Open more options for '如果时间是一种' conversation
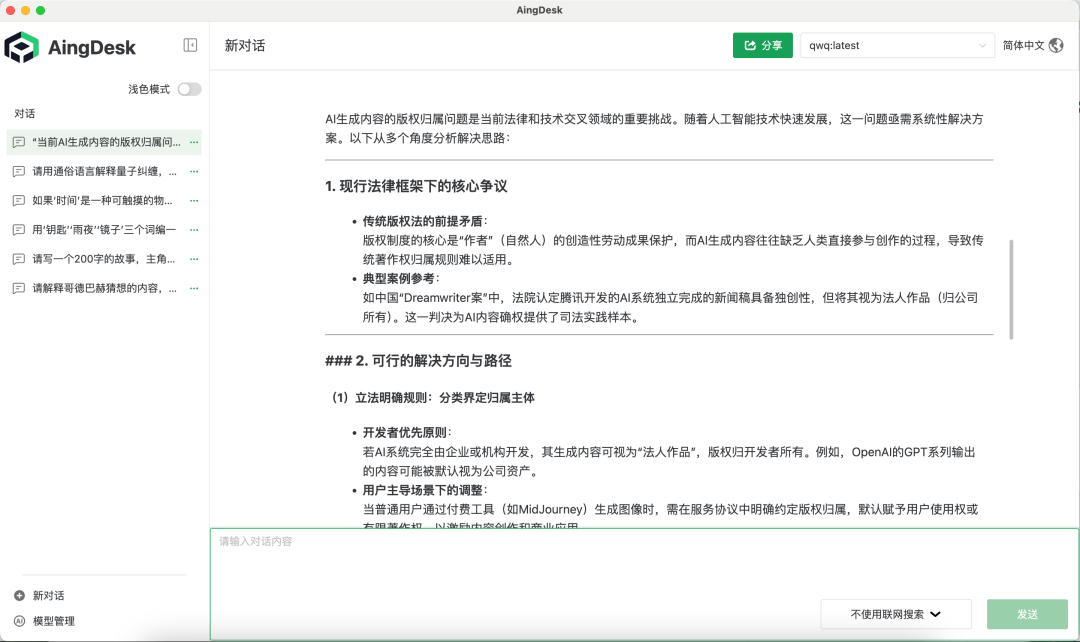1080x642 pixels. pos(194,200)
